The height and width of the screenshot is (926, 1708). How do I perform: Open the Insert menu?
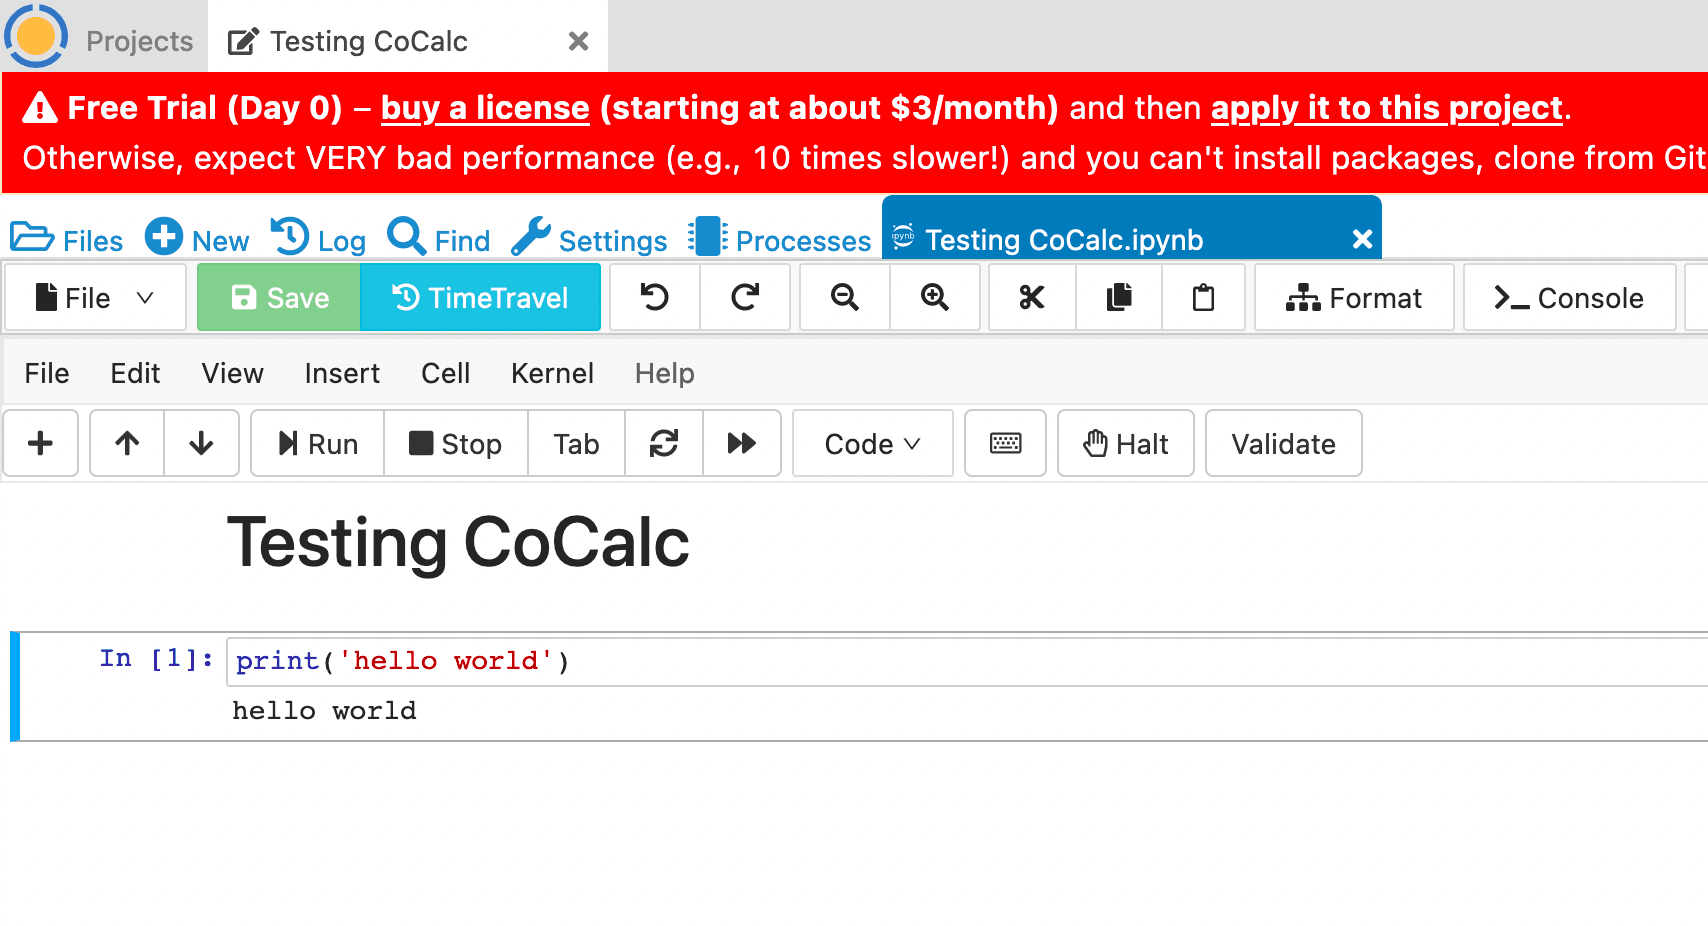click(x=342, y=373)
